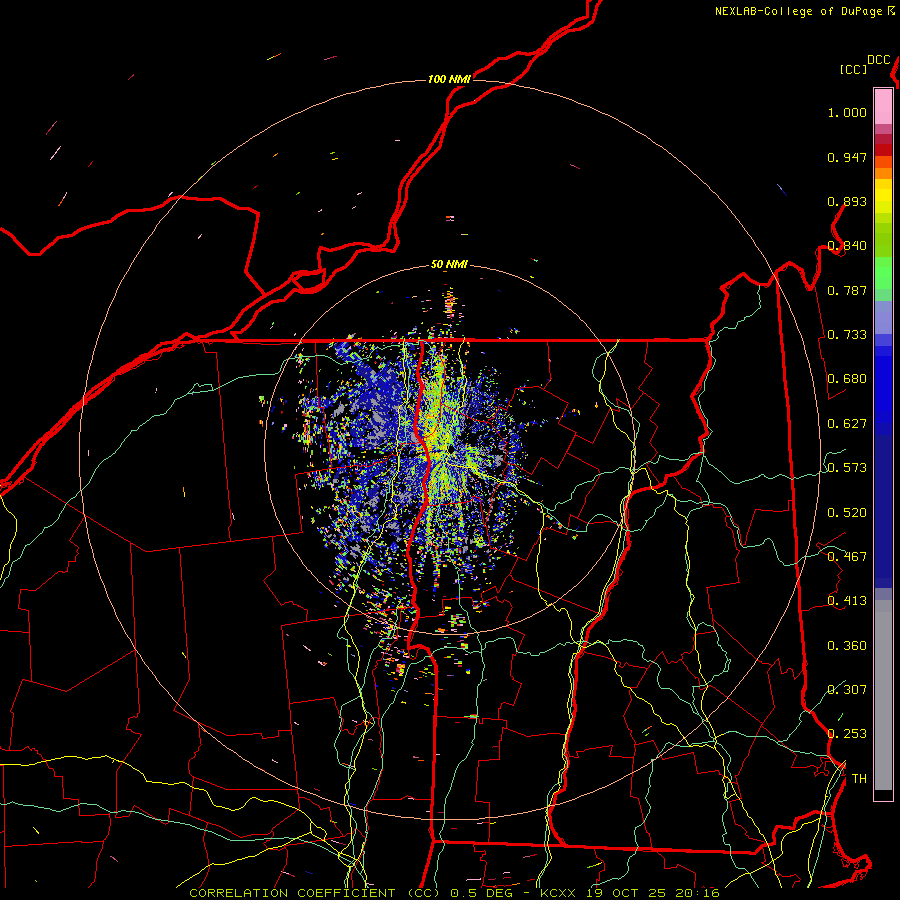The width and height of the screenshot is (900, 900).
Task: Click the 0.947 scale value
Action: 847,157
